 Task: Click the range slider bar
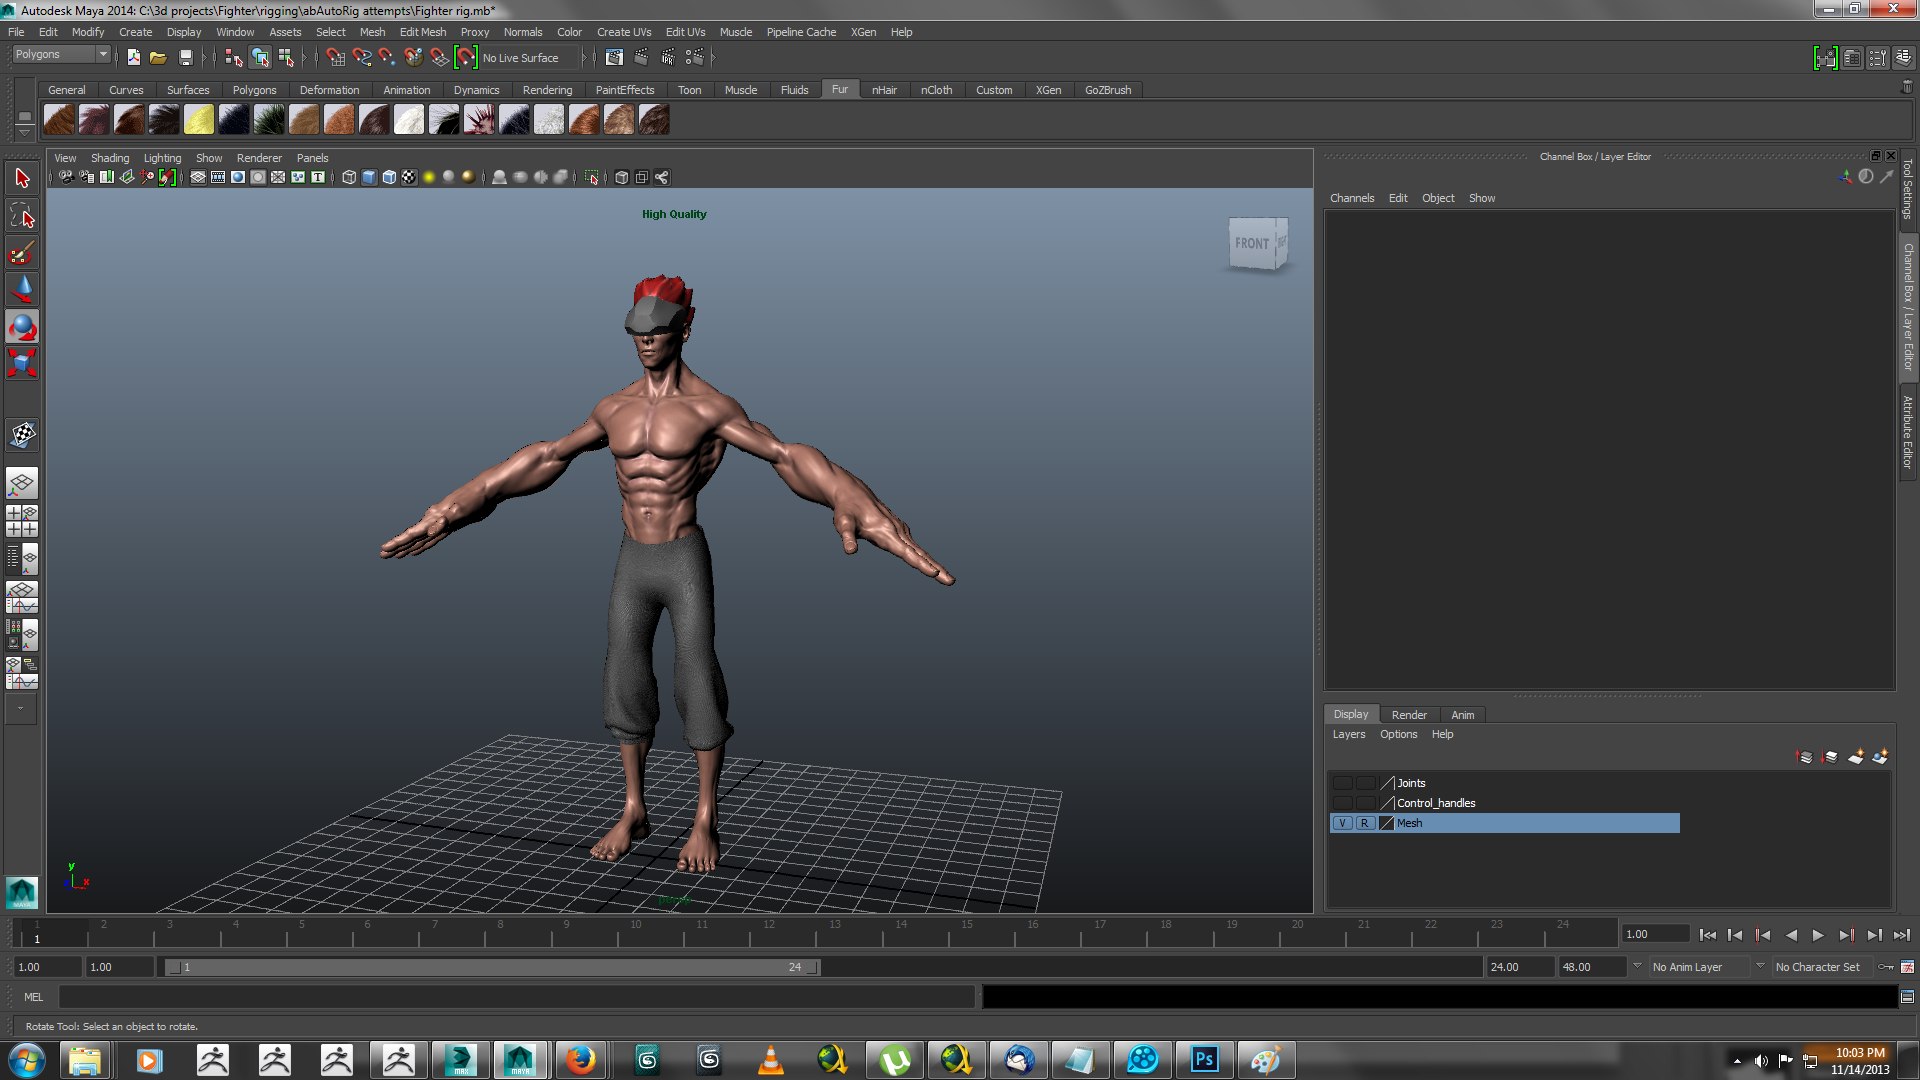[x=493, y=967]
